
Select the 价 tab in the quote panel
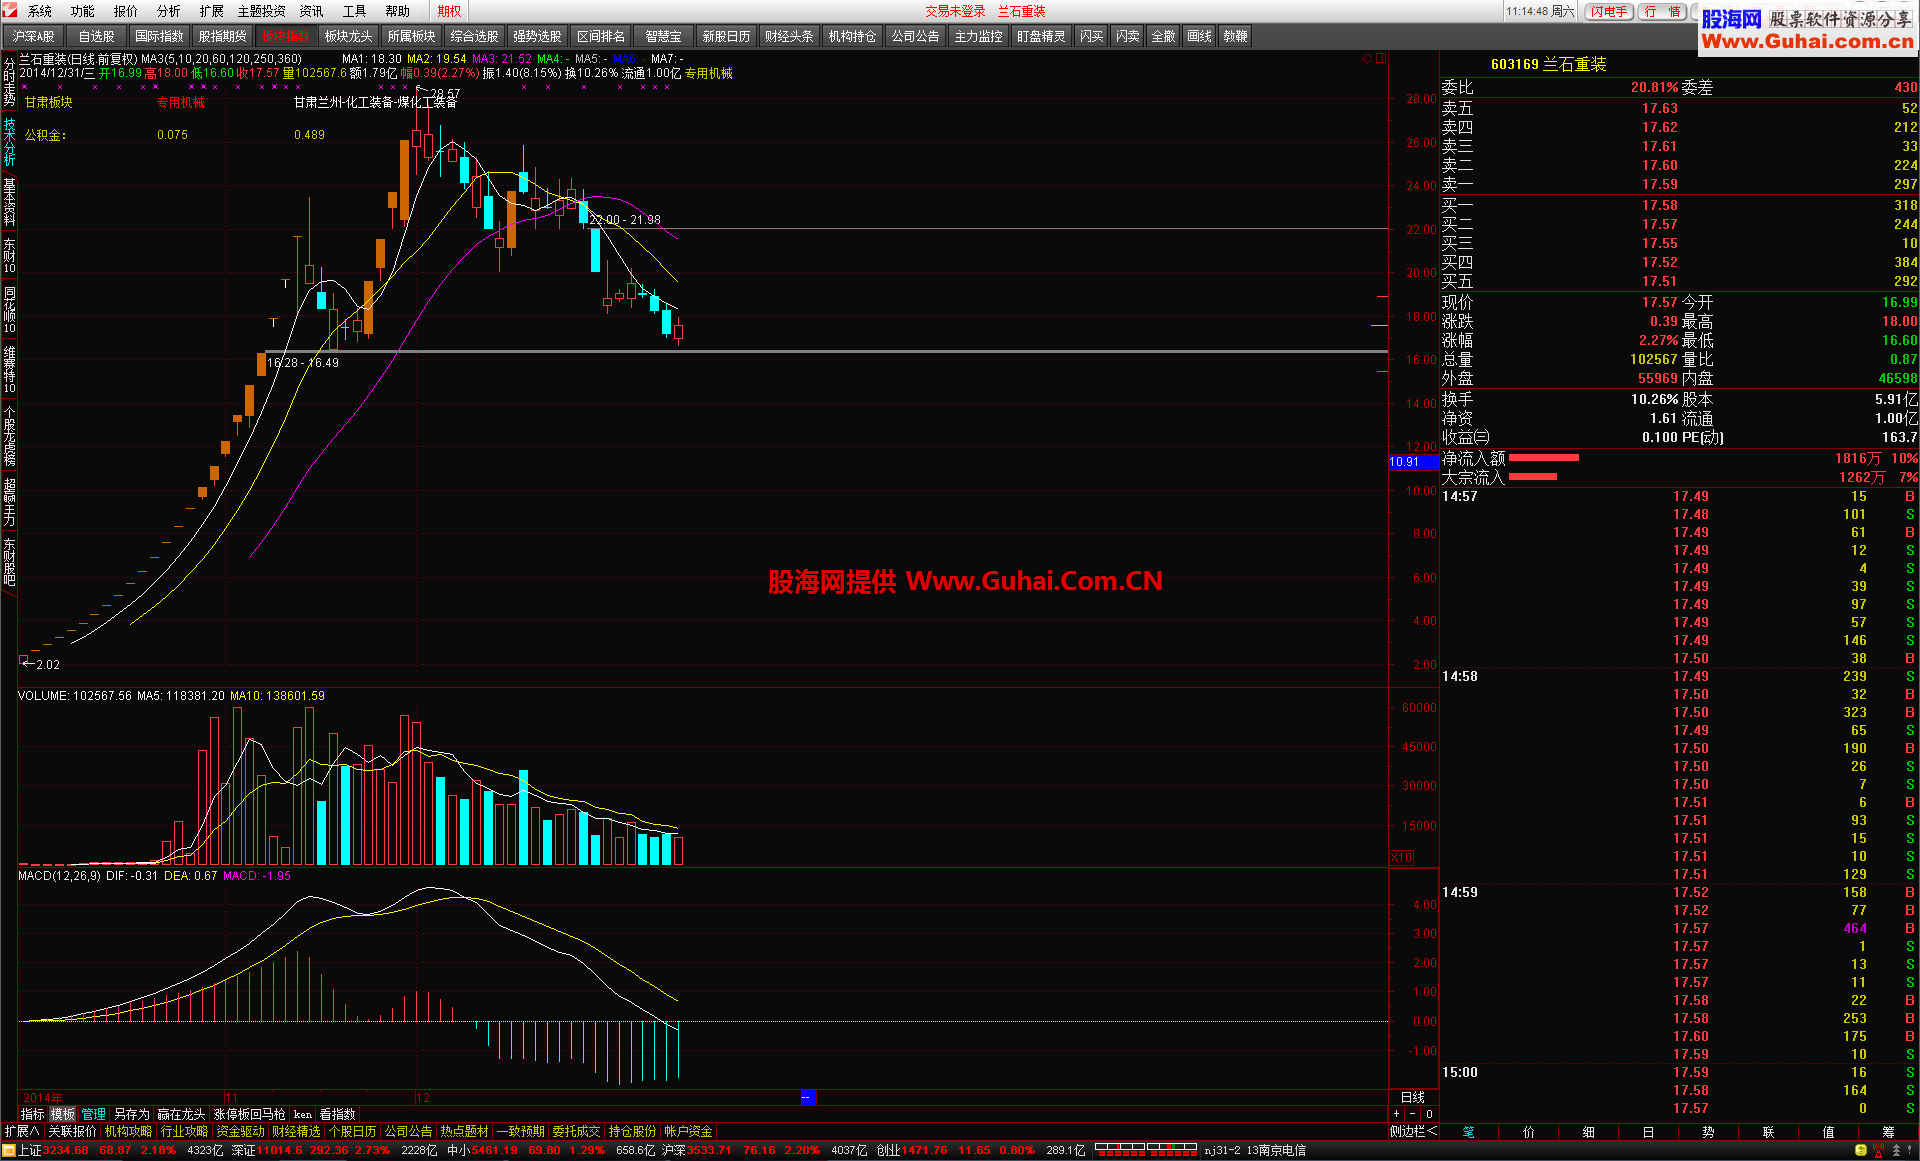[1529, 1132]
